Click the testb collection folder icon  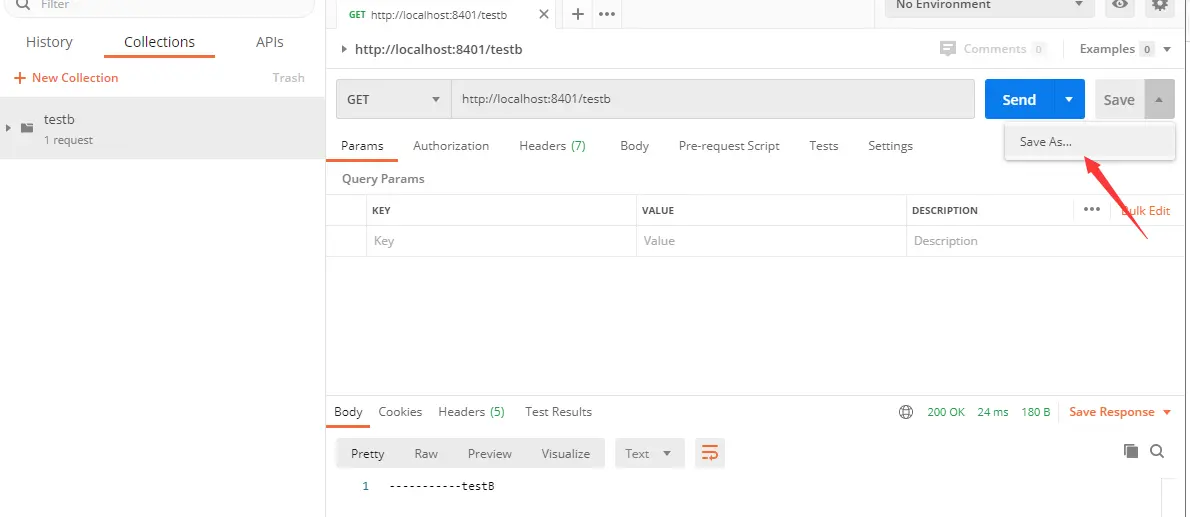point(27,128)
